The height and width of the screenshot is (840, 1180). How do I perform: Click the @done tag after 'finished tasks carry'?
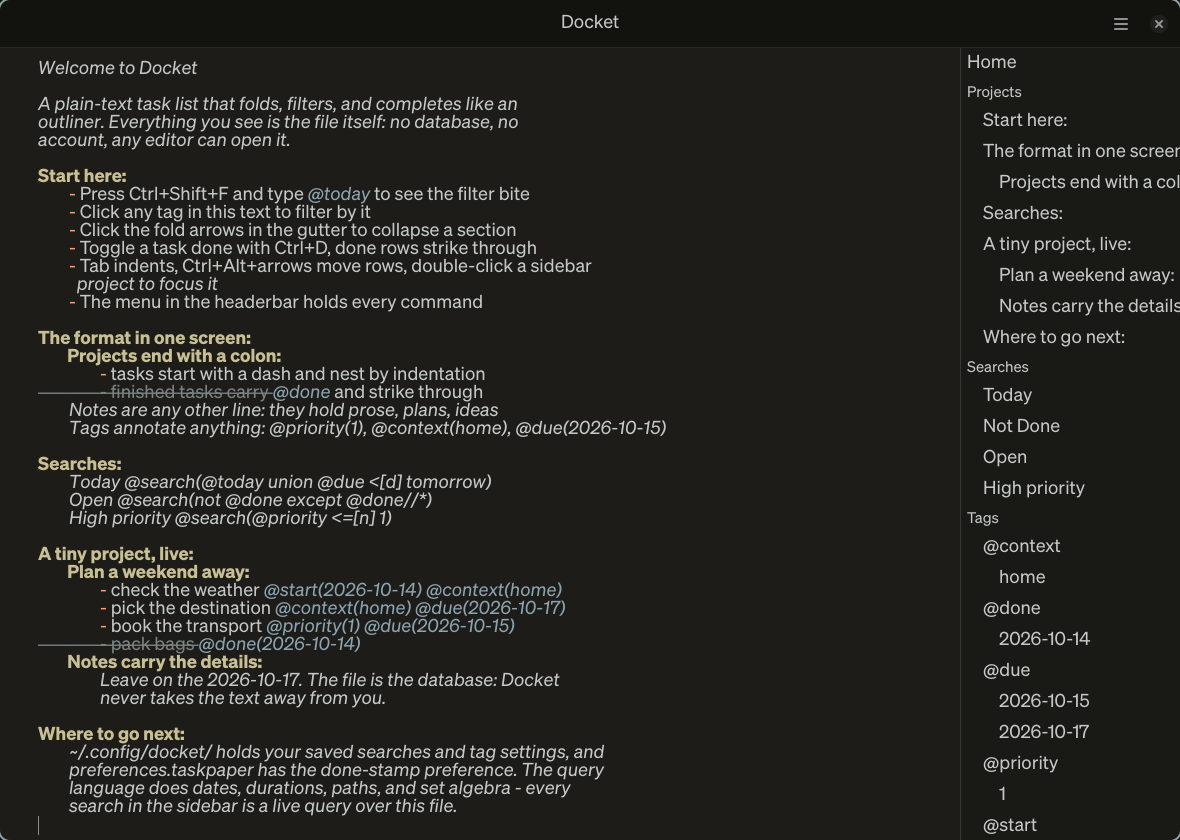pos(301,392)
